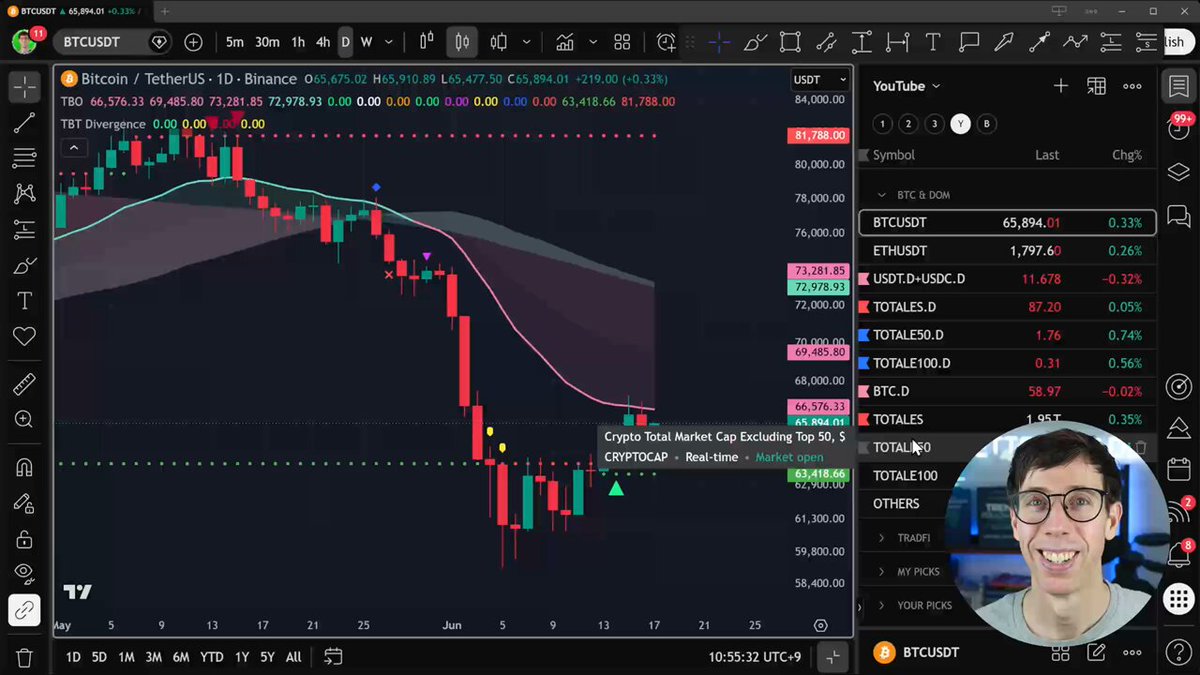Open the Fibonacci and gann tools
1200x675 pixels.
point(24,158)
